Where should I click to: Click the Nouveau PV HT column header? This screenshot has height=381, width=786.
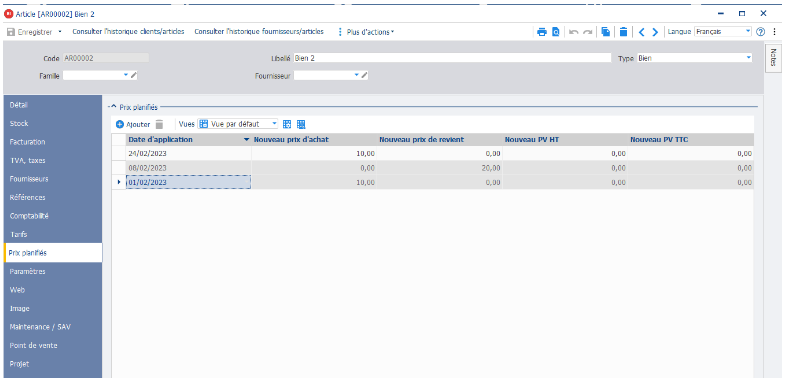coord(565,140)
